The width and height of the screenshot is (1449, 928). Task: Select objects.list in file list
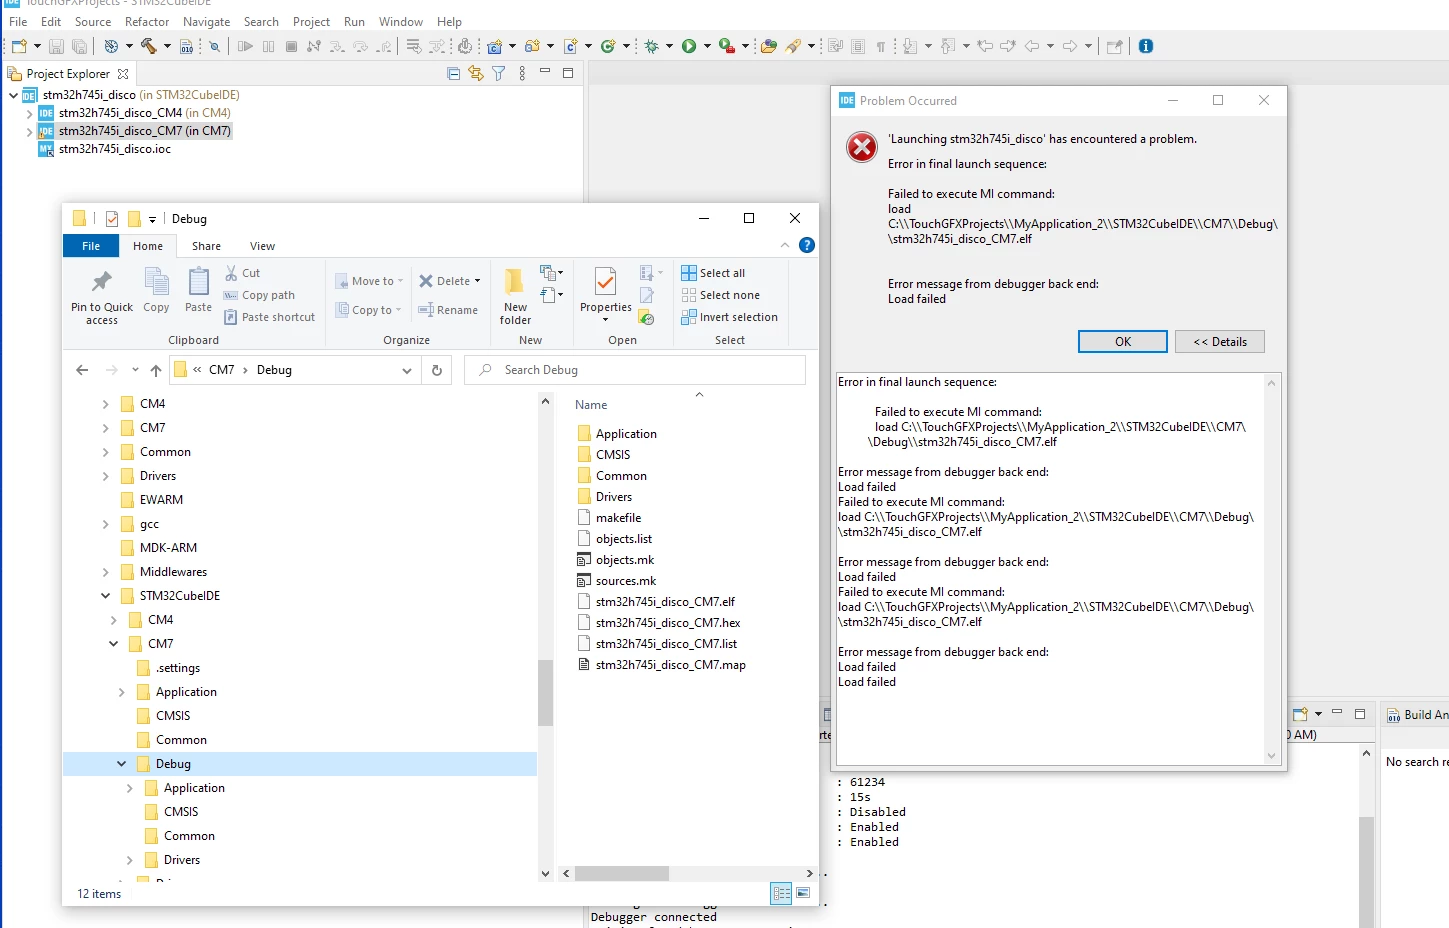623,539
